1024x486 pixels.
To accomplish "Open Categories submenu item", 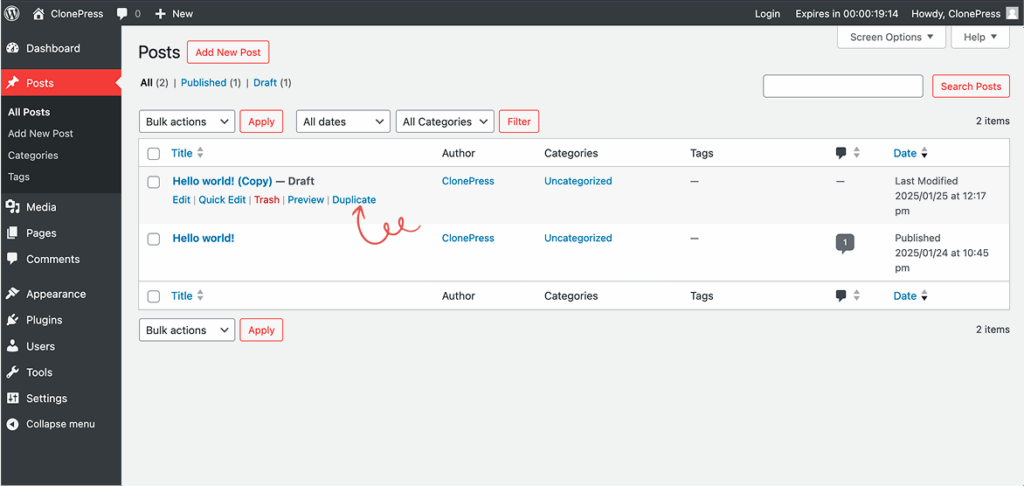I will coord(33,155).
